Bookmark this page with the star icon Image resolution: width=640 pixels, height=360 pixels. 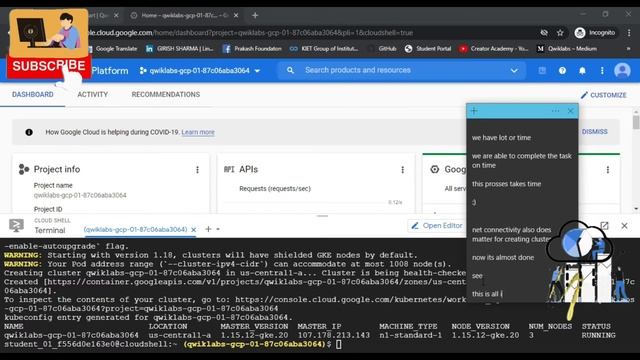coord(560,33)
